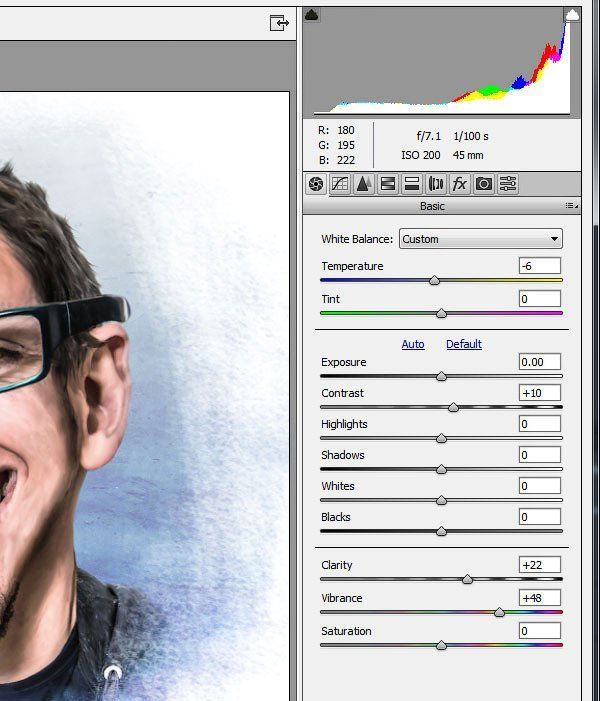Click the Exposure value field
600x701 pixels.
pyautogui.click(x=540, y=362)
